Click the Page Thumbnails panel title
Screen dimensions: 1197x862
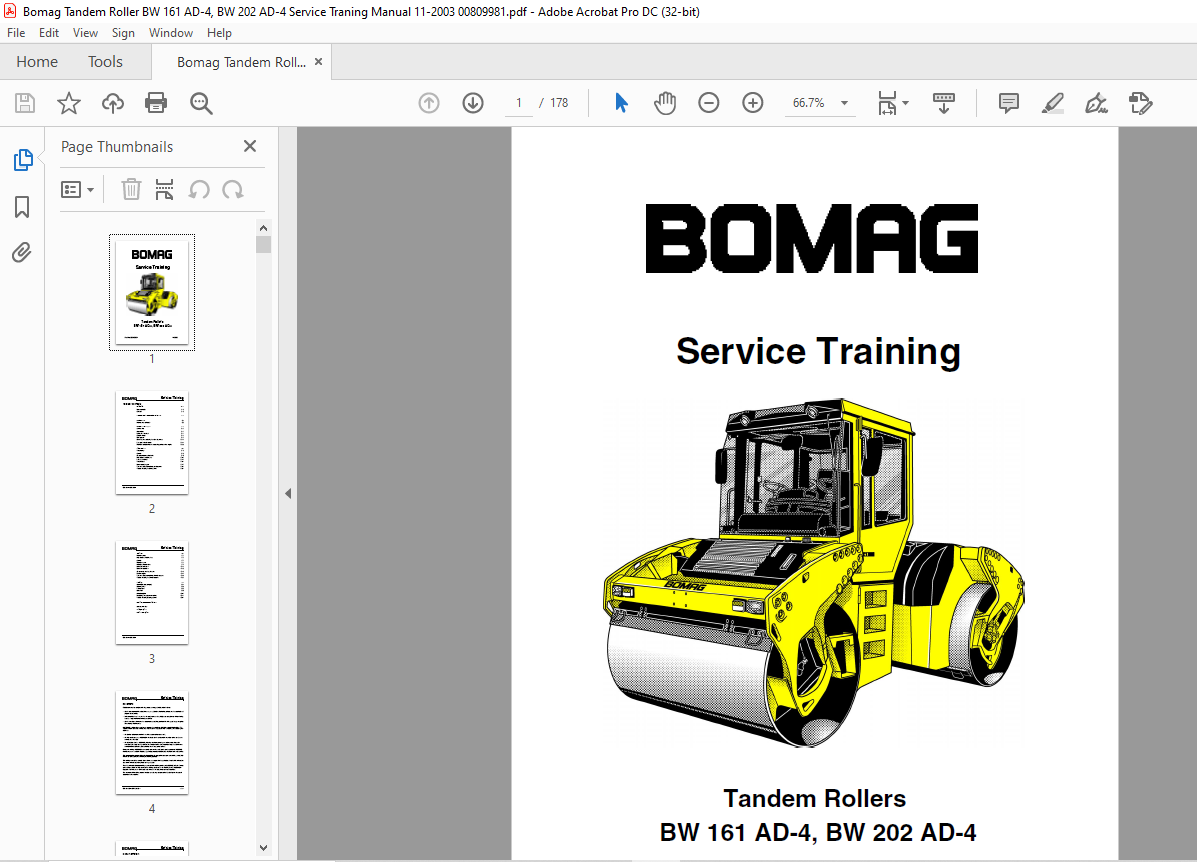click(117, 147)
